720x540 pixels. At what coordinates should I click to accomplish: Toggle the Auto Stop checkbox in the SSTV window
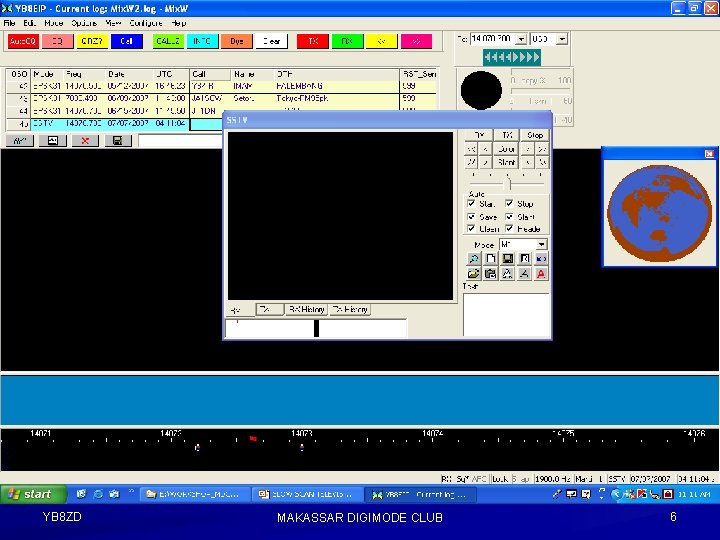click(509, 203)
